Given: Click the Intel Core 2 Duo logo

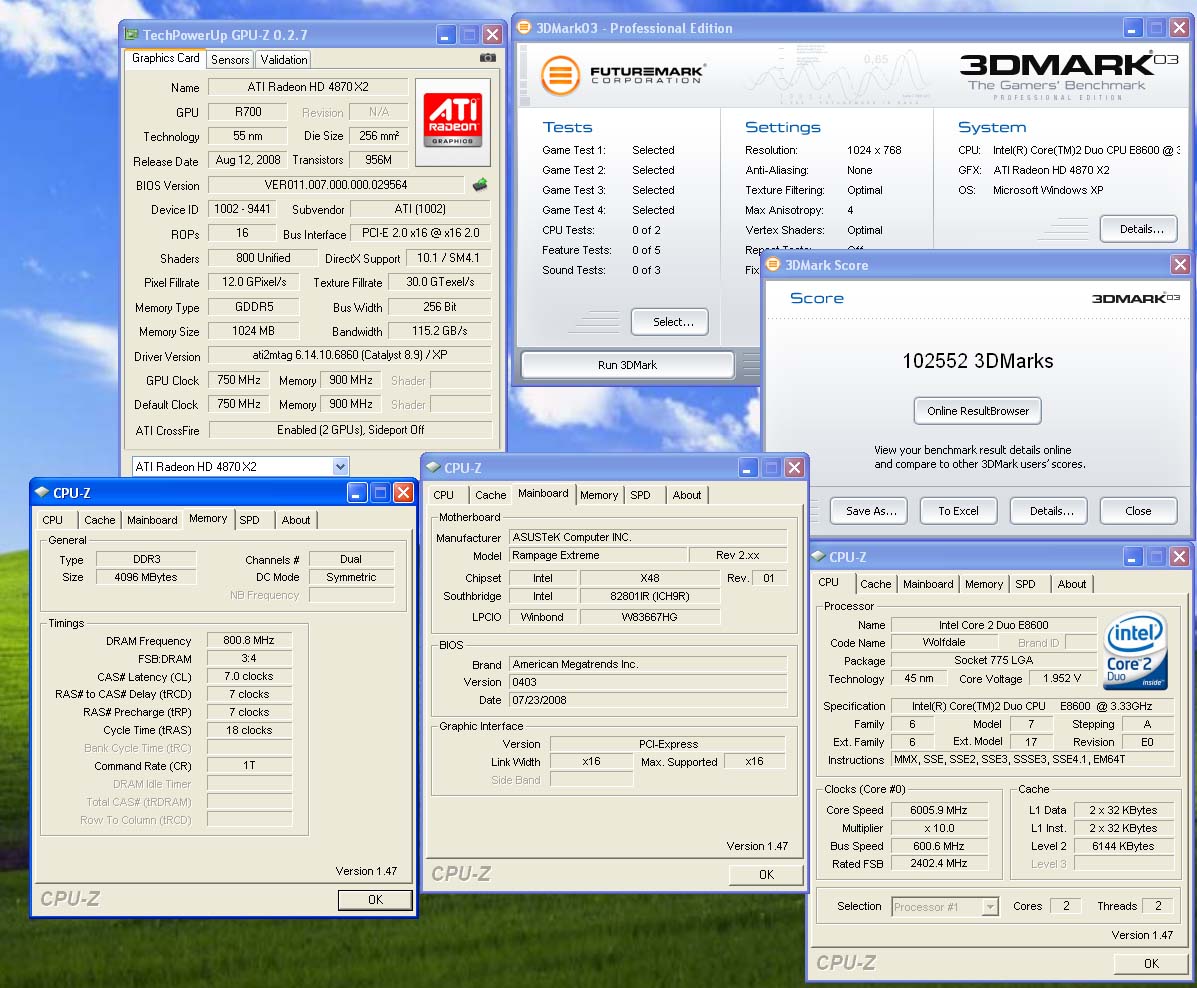Looking at the screenshot, I should [1135, 651].
